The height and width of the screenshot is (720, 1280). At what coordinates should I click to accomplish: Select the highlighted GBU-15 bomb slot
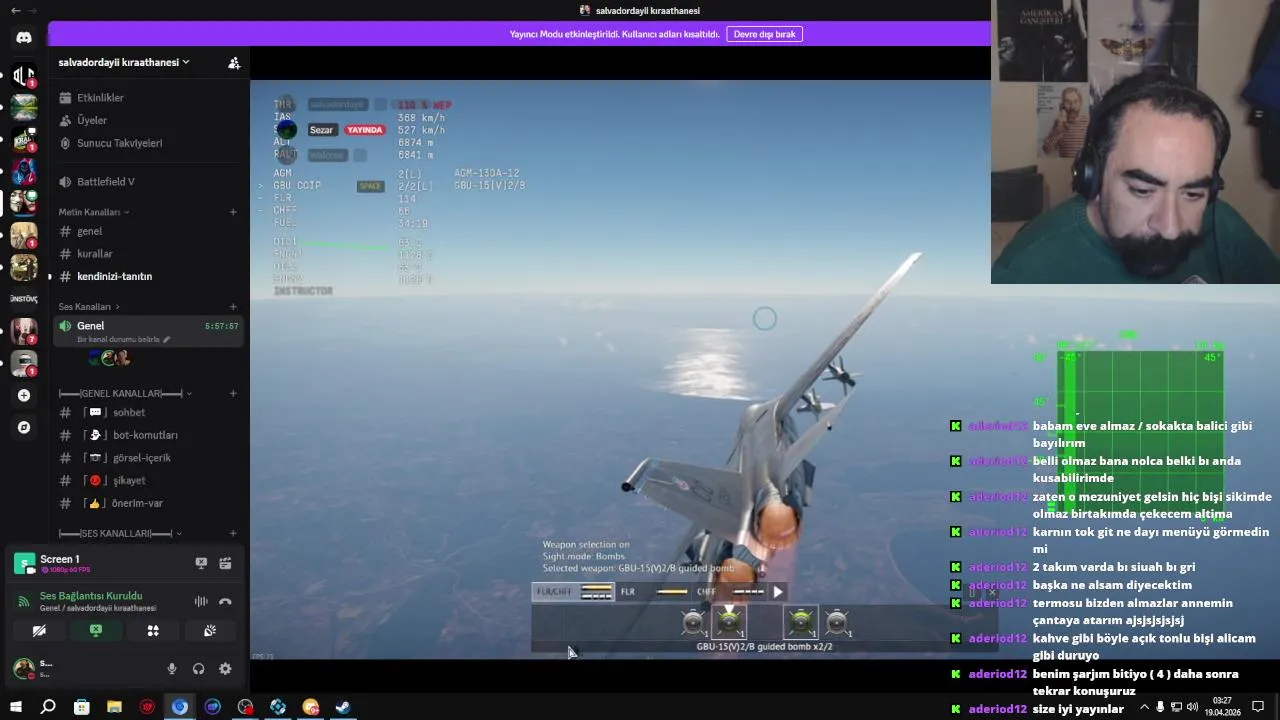click(729, 622)
